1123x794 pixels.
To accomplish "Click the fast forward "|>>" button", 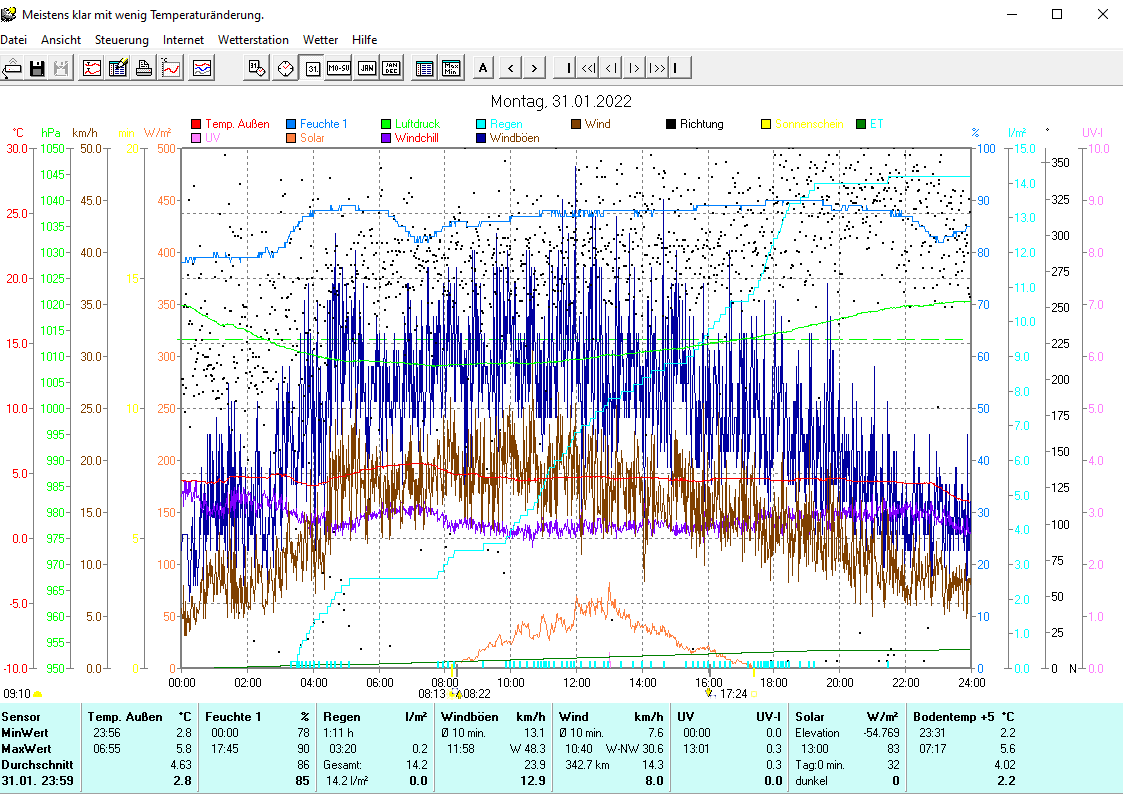I will click(657, 68).
